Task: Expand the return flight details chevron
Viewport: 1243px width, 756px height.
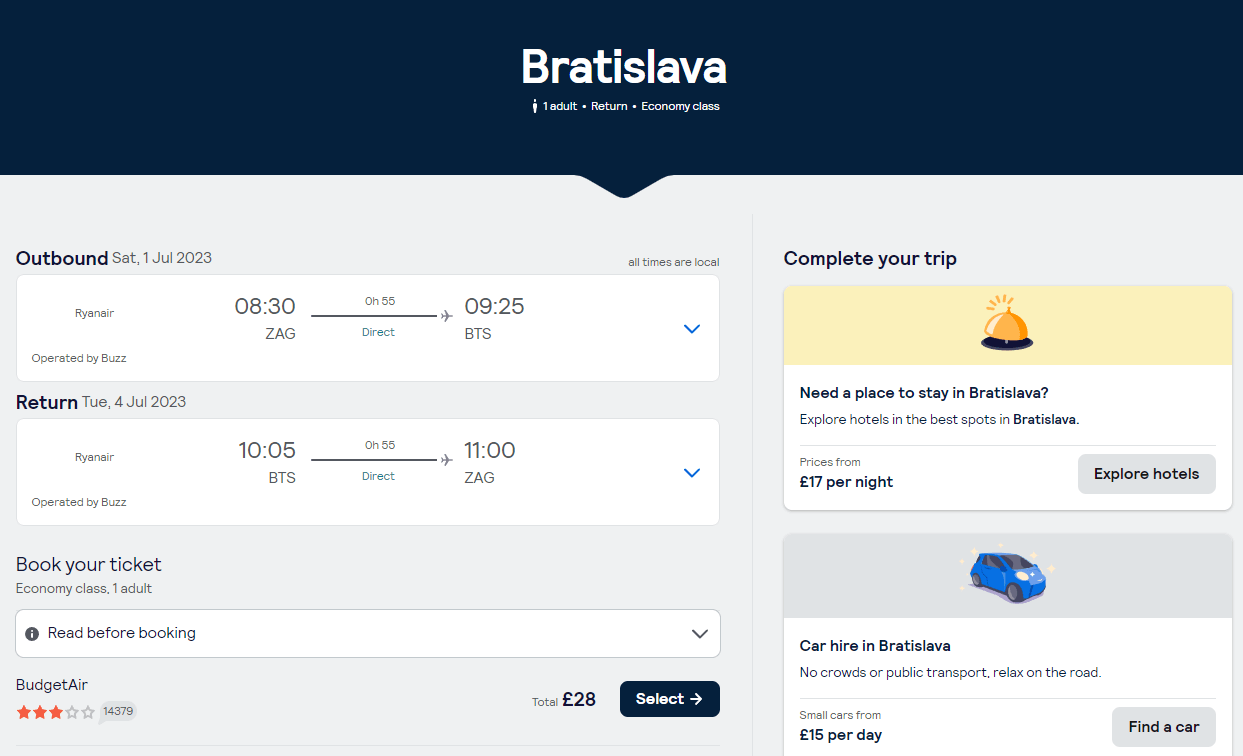Action: [x=692, y=473]
